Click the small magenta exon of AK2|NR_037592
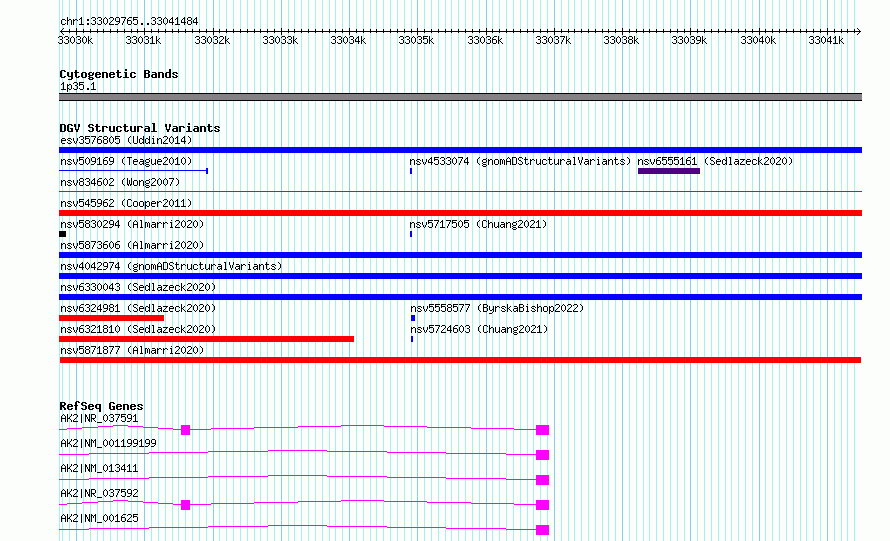The image size is (890, 541). point(185,505)
